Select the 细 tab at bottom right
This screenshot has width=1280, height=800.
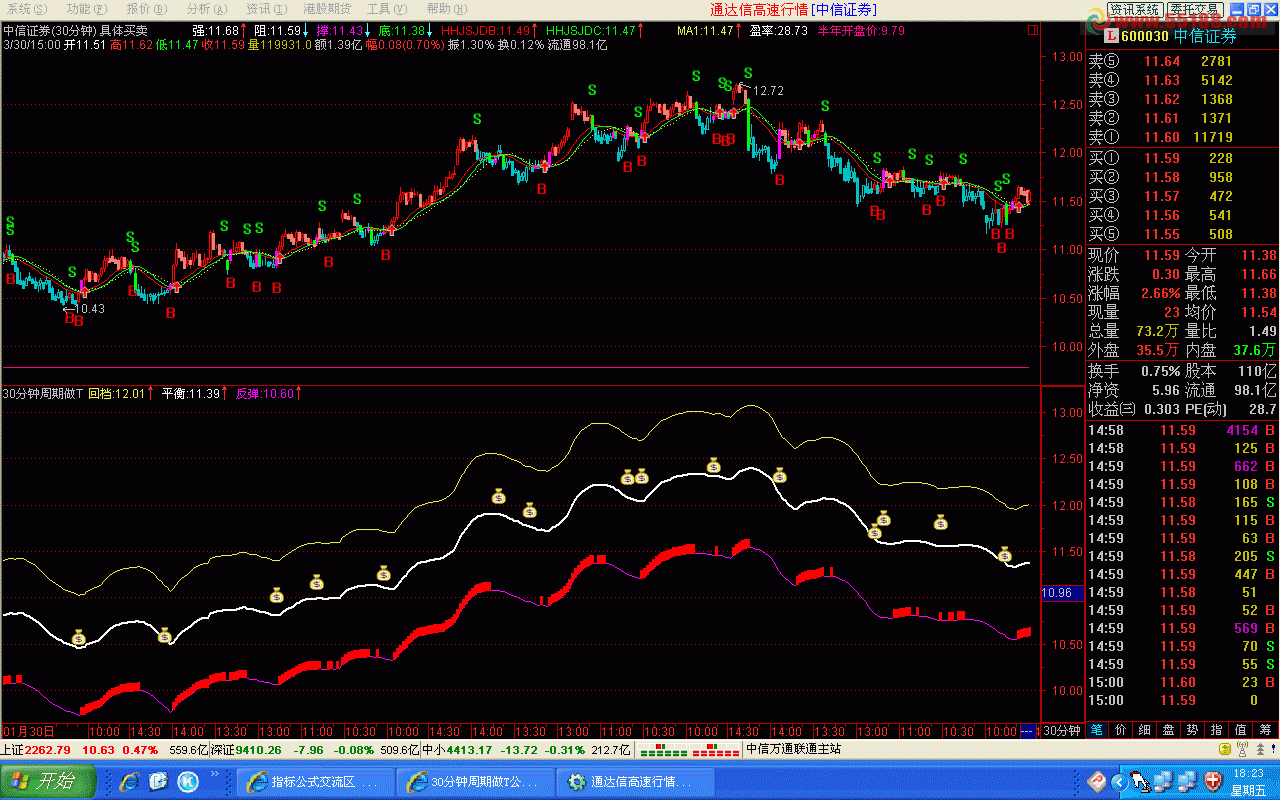click(x=1143, y=730)
